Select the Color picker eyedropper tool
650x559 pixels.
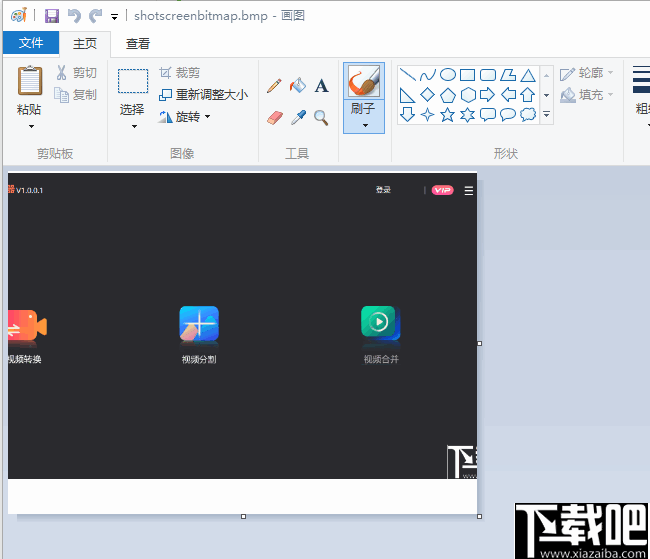pos(298,118)
